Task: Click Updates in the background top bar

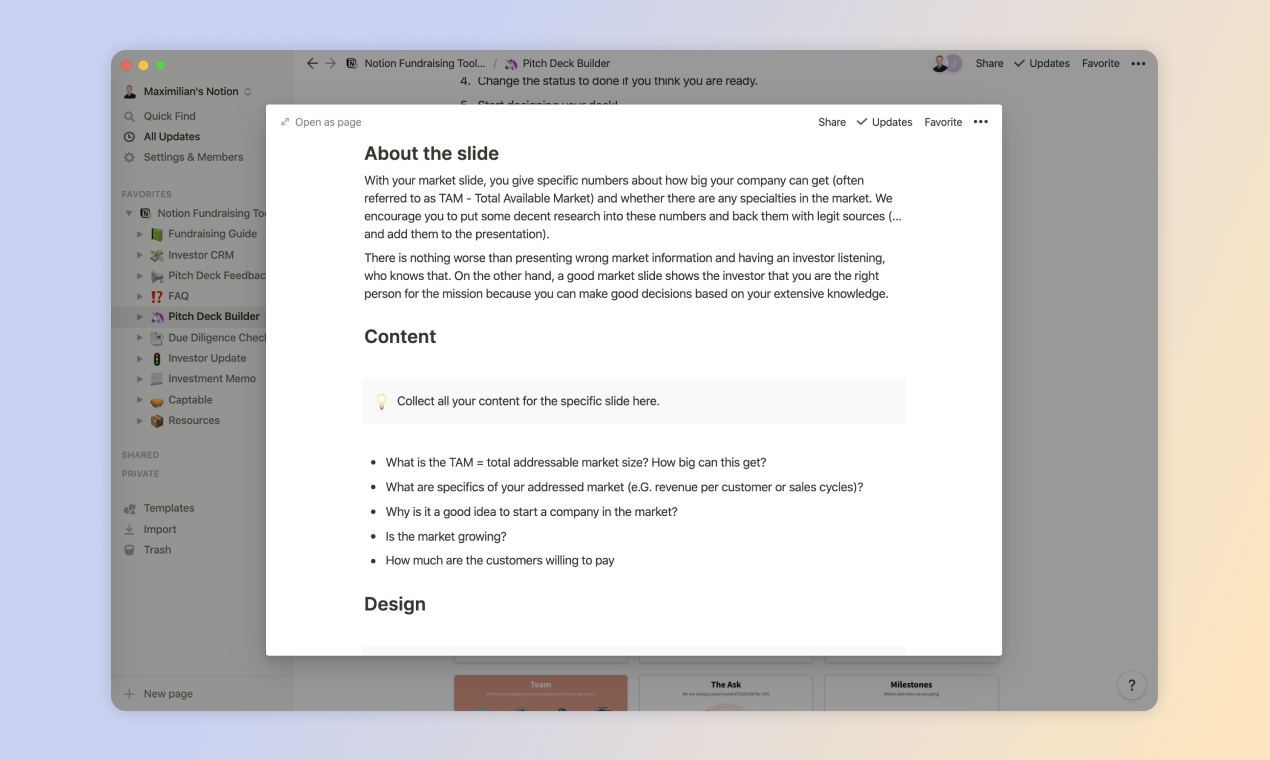Action: coord(1042,63)
